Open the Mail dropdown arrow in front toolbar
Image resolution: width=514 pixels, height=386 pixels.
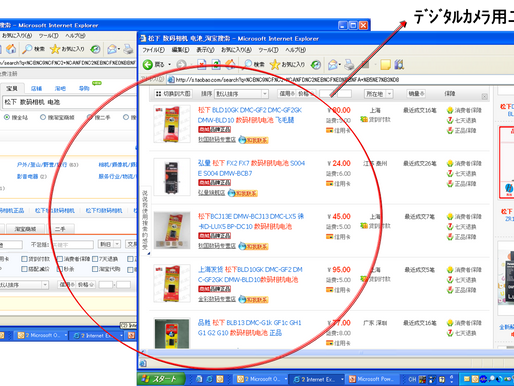(340, 64)
